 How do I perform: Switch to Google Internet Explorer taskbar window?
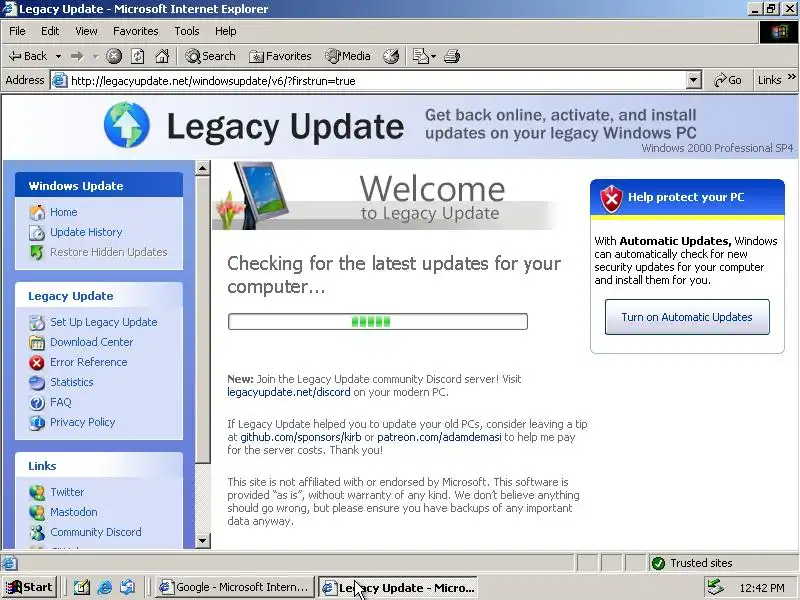pos(235,587)
